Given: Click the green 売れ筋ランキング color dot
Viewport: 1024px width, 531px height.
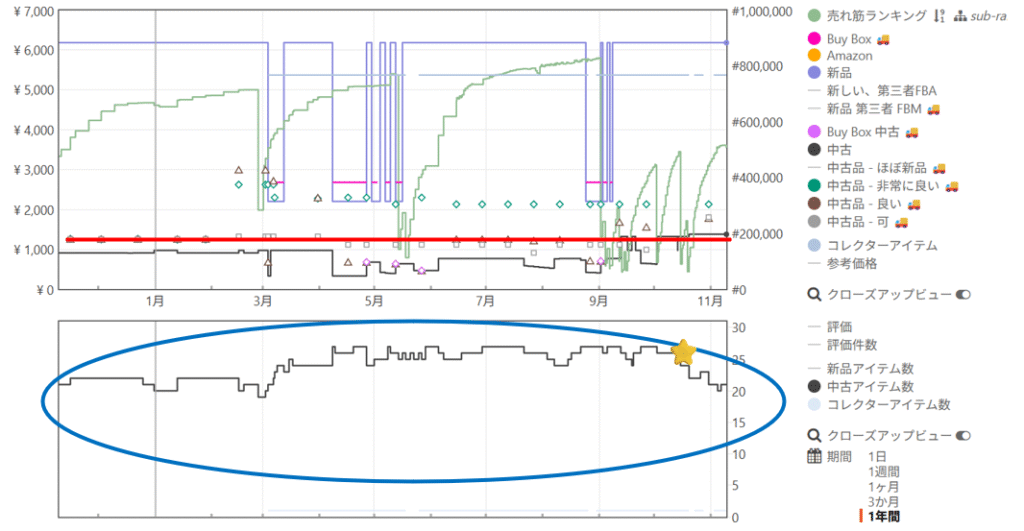Looking at the screenshot, I should point(815,15).
